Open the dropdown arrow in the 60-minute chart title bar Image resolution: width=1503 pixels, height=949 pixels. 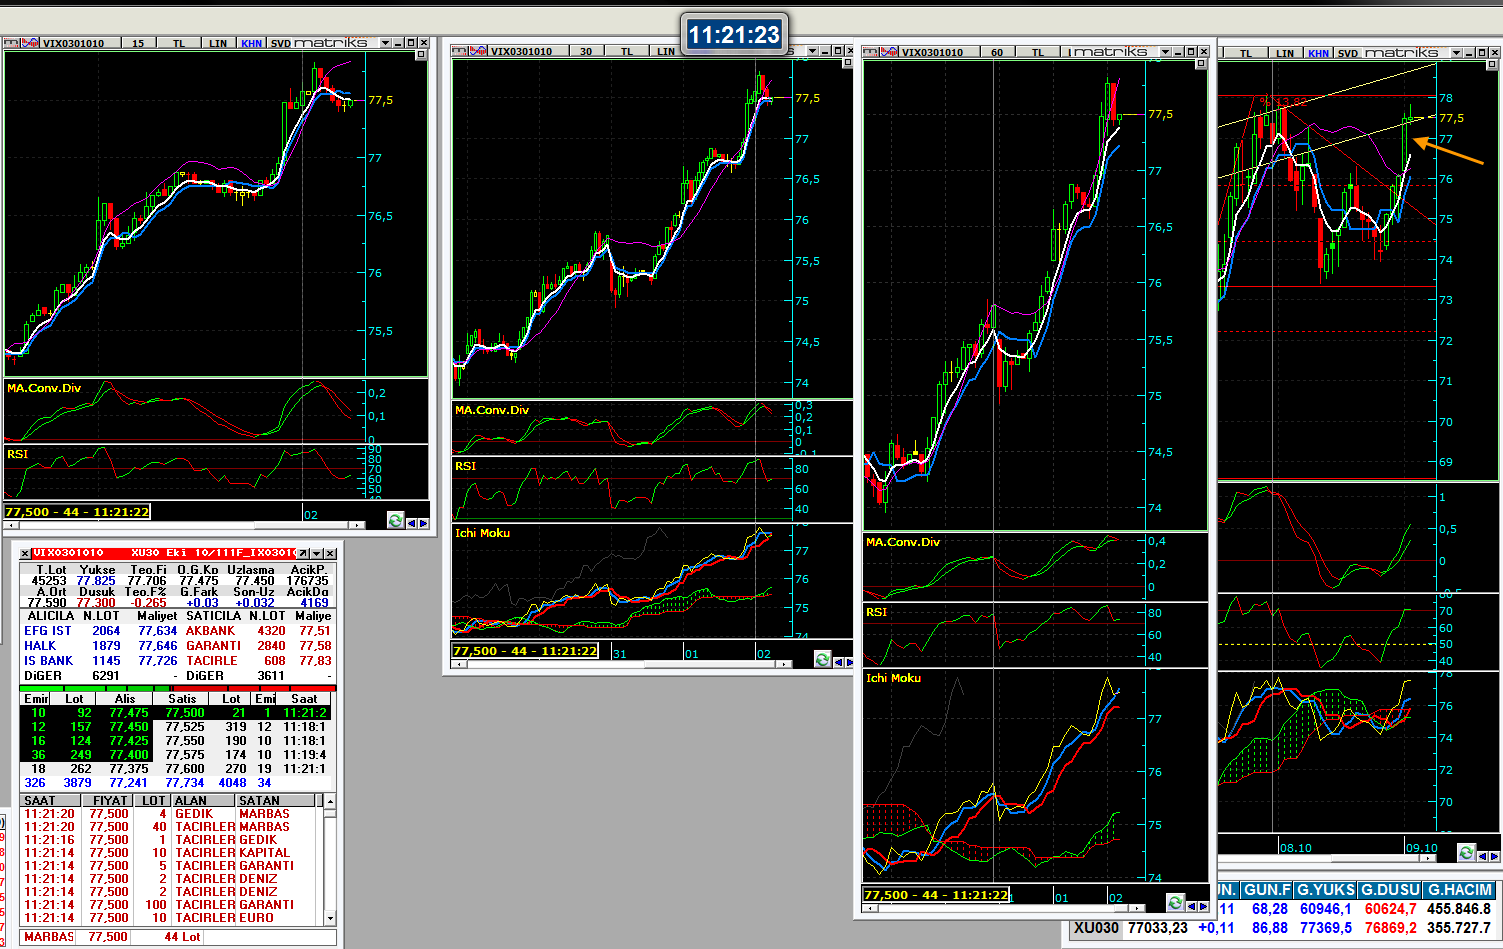[1164, 52]
